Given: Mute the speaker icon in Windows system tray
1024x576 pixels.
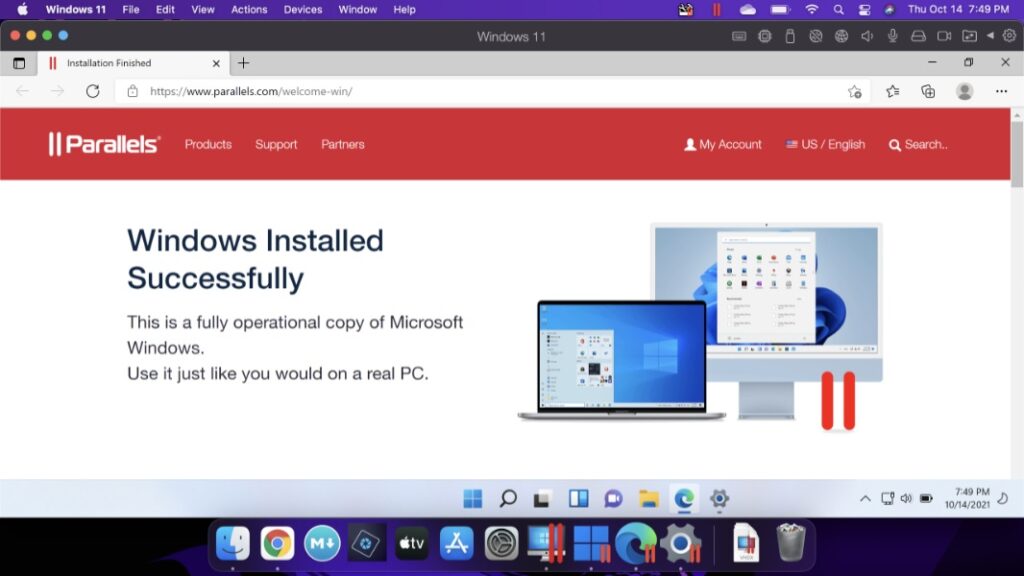Looking at the screenshot, I should [906, 498].
